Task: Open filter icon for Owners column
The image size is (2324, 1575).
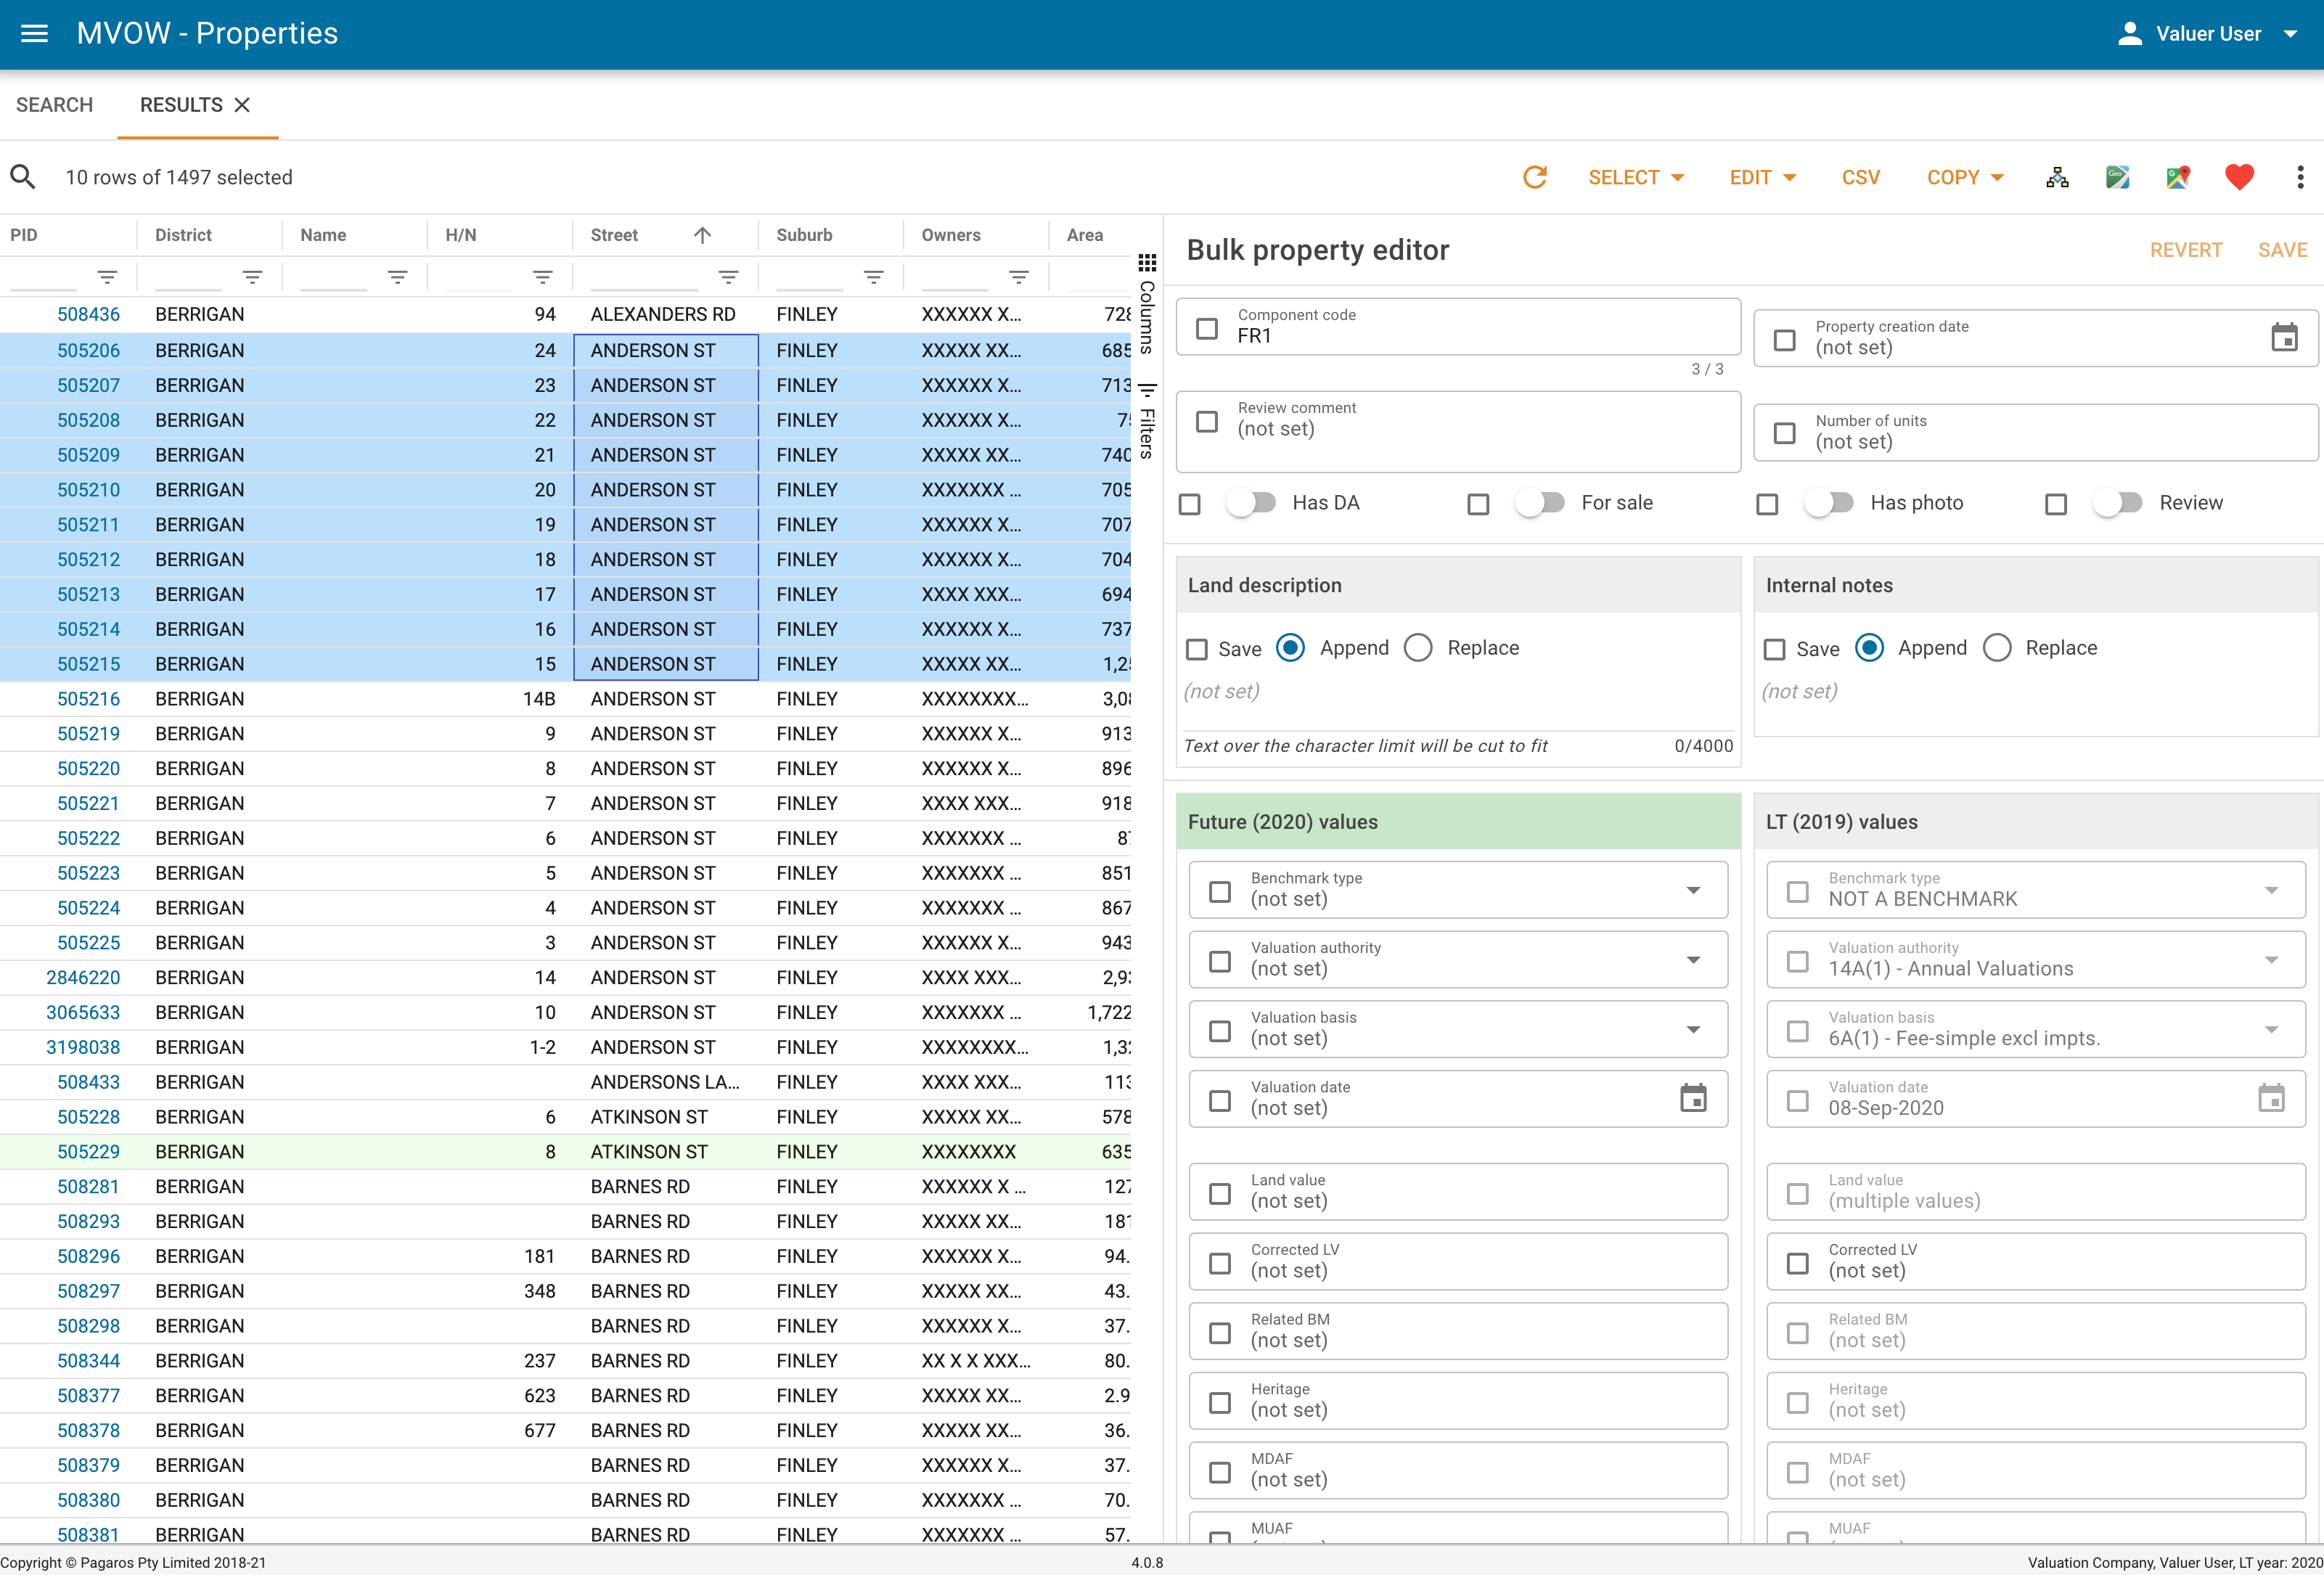Action: pyautogui.click(x=1018, y=277)
